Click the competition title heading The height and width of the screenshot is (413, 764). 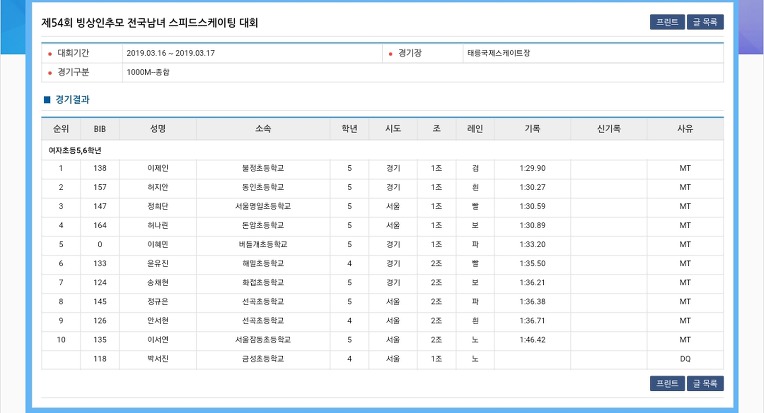point(150,22)
